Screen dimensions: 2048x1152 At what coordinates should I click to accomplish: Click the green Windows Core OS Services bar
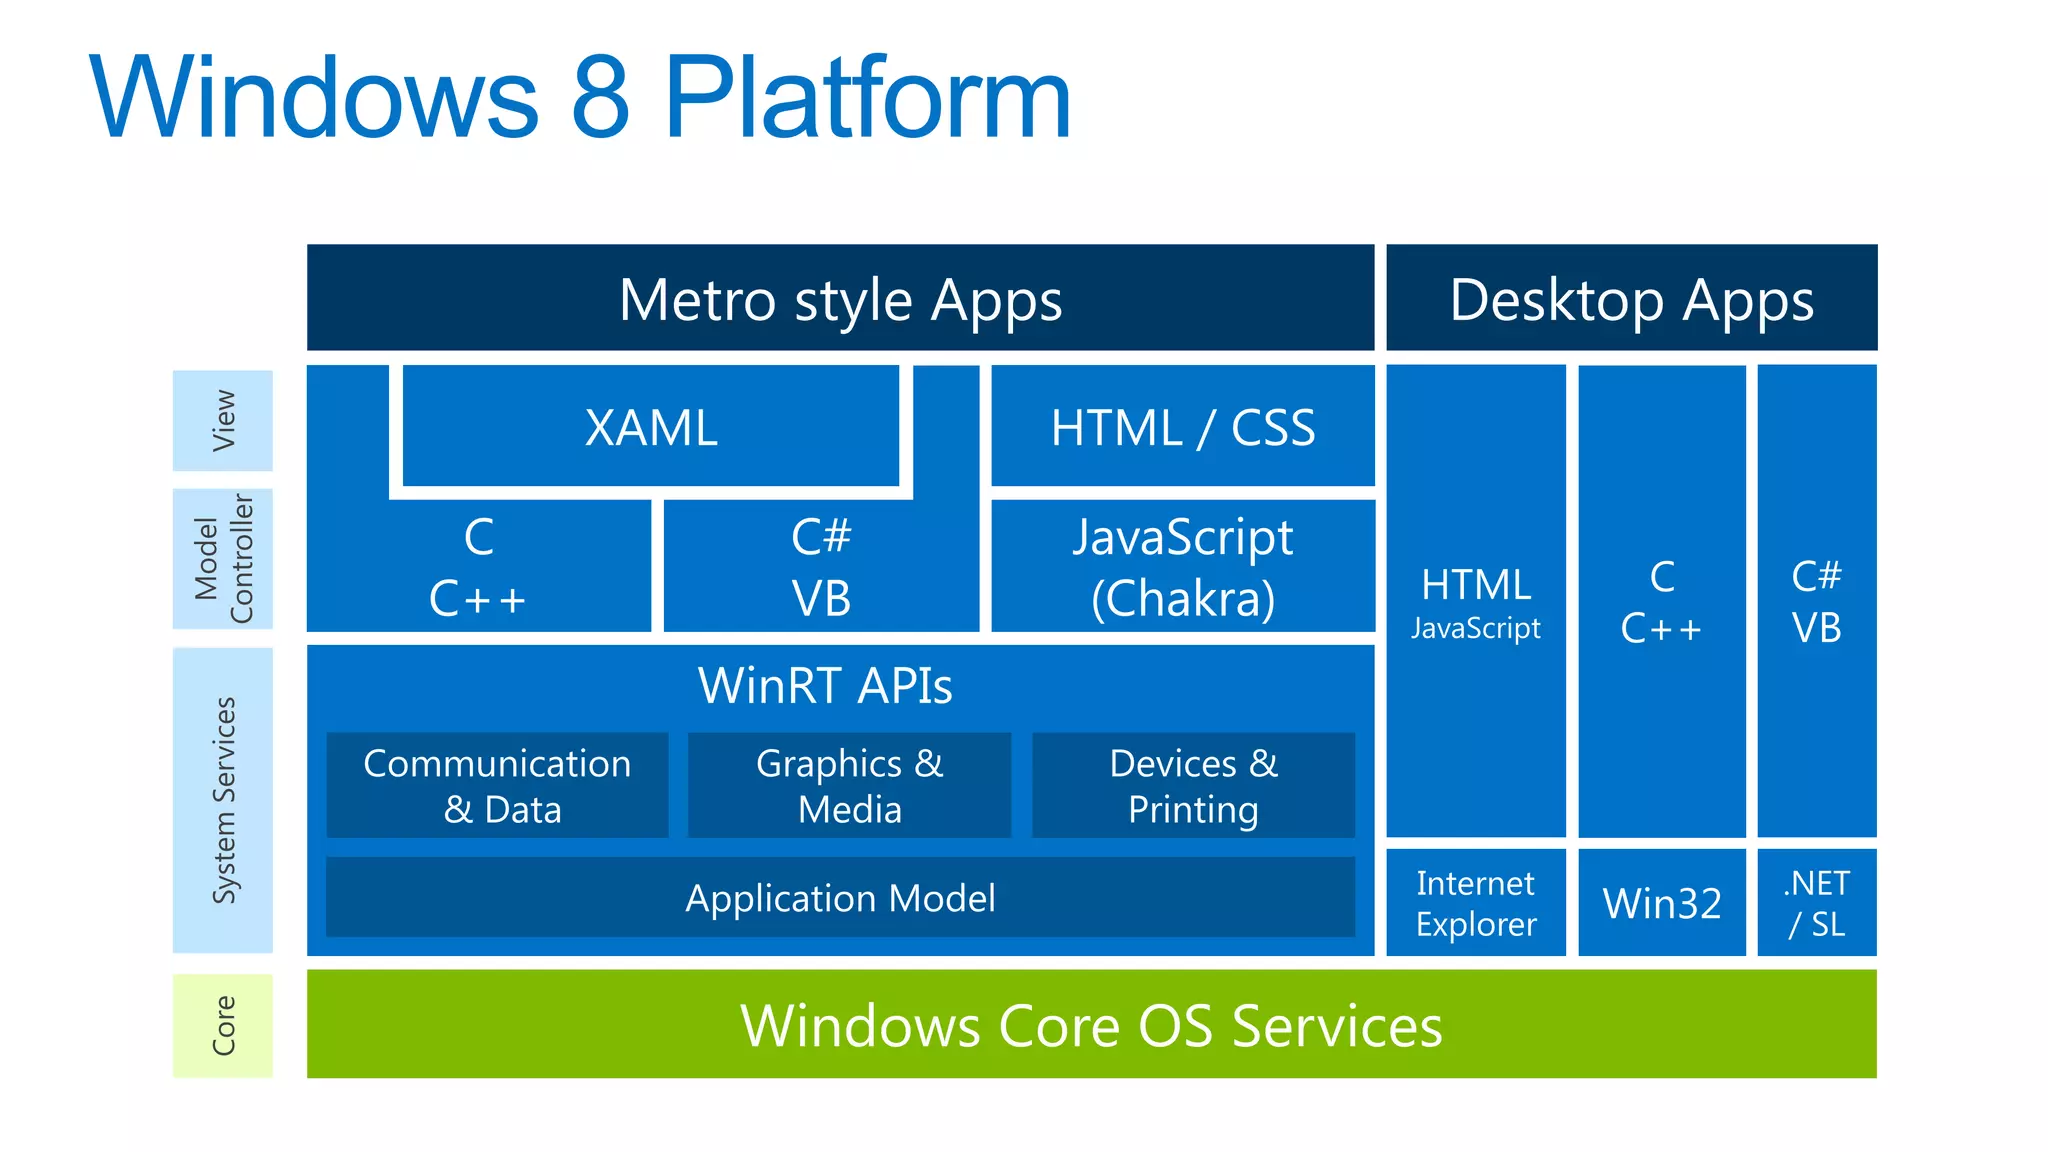coord(1091,1025)
